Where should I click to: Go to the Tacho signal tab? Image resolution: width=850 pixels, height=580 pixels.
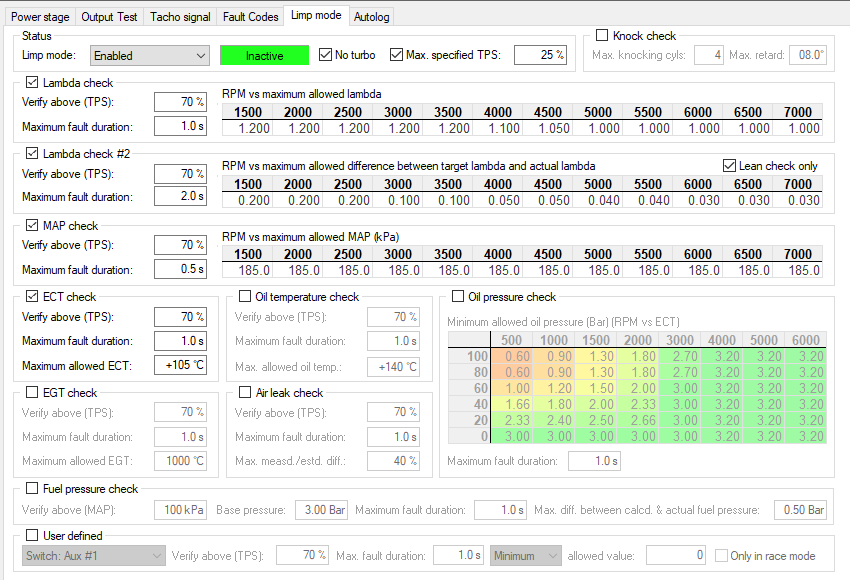click(x=180, y=17)
